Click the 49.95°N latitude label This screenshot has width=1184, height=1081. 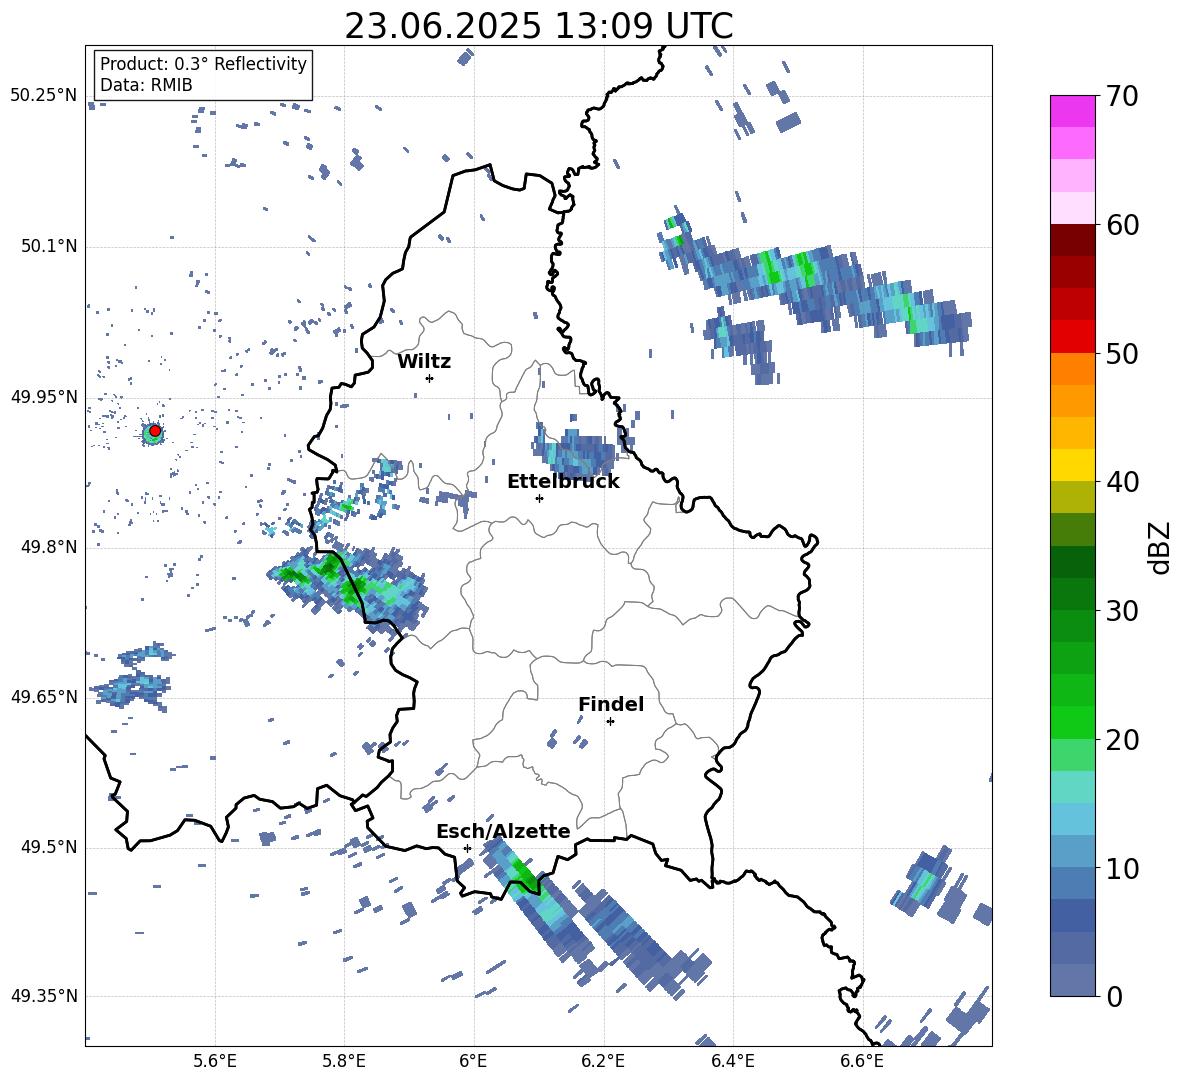pyautogui.click(x=44, y=396)
